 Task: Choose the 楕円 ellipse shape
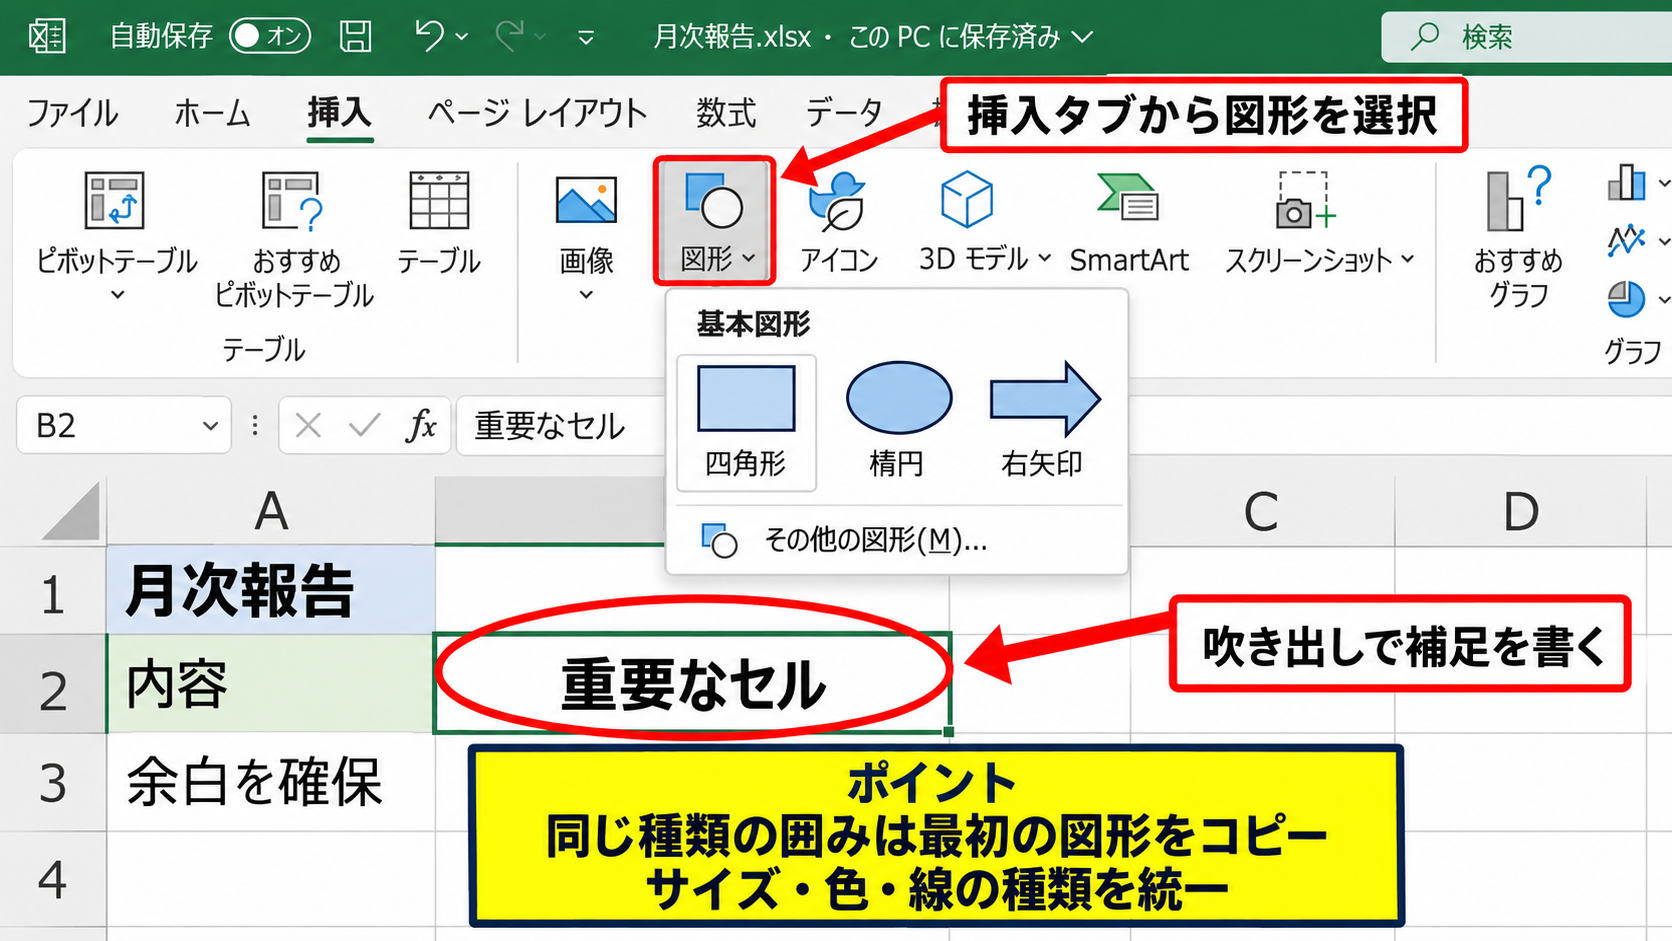(898, 422)
